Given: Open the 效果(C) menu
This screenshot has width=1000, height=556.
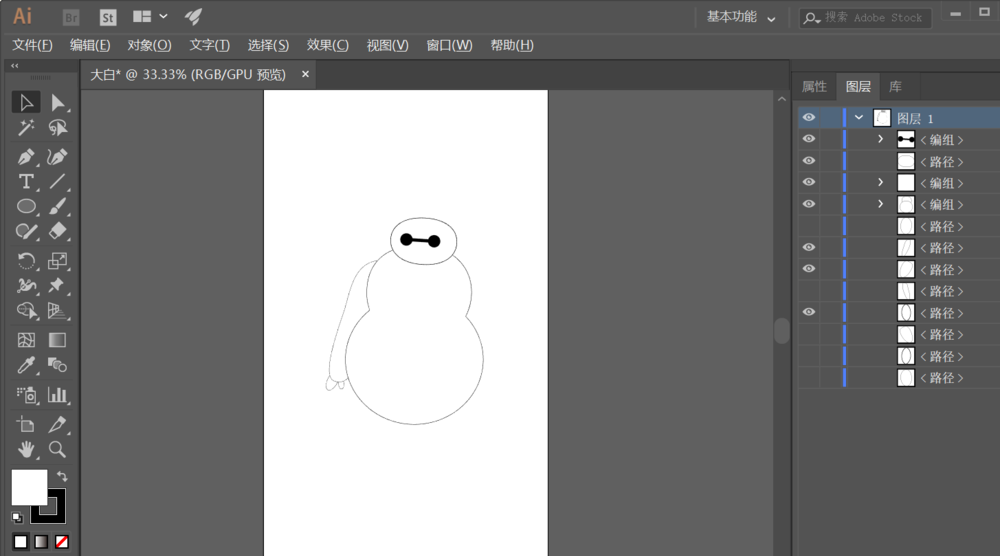Looking at the screenshot, I should (327, 45).
